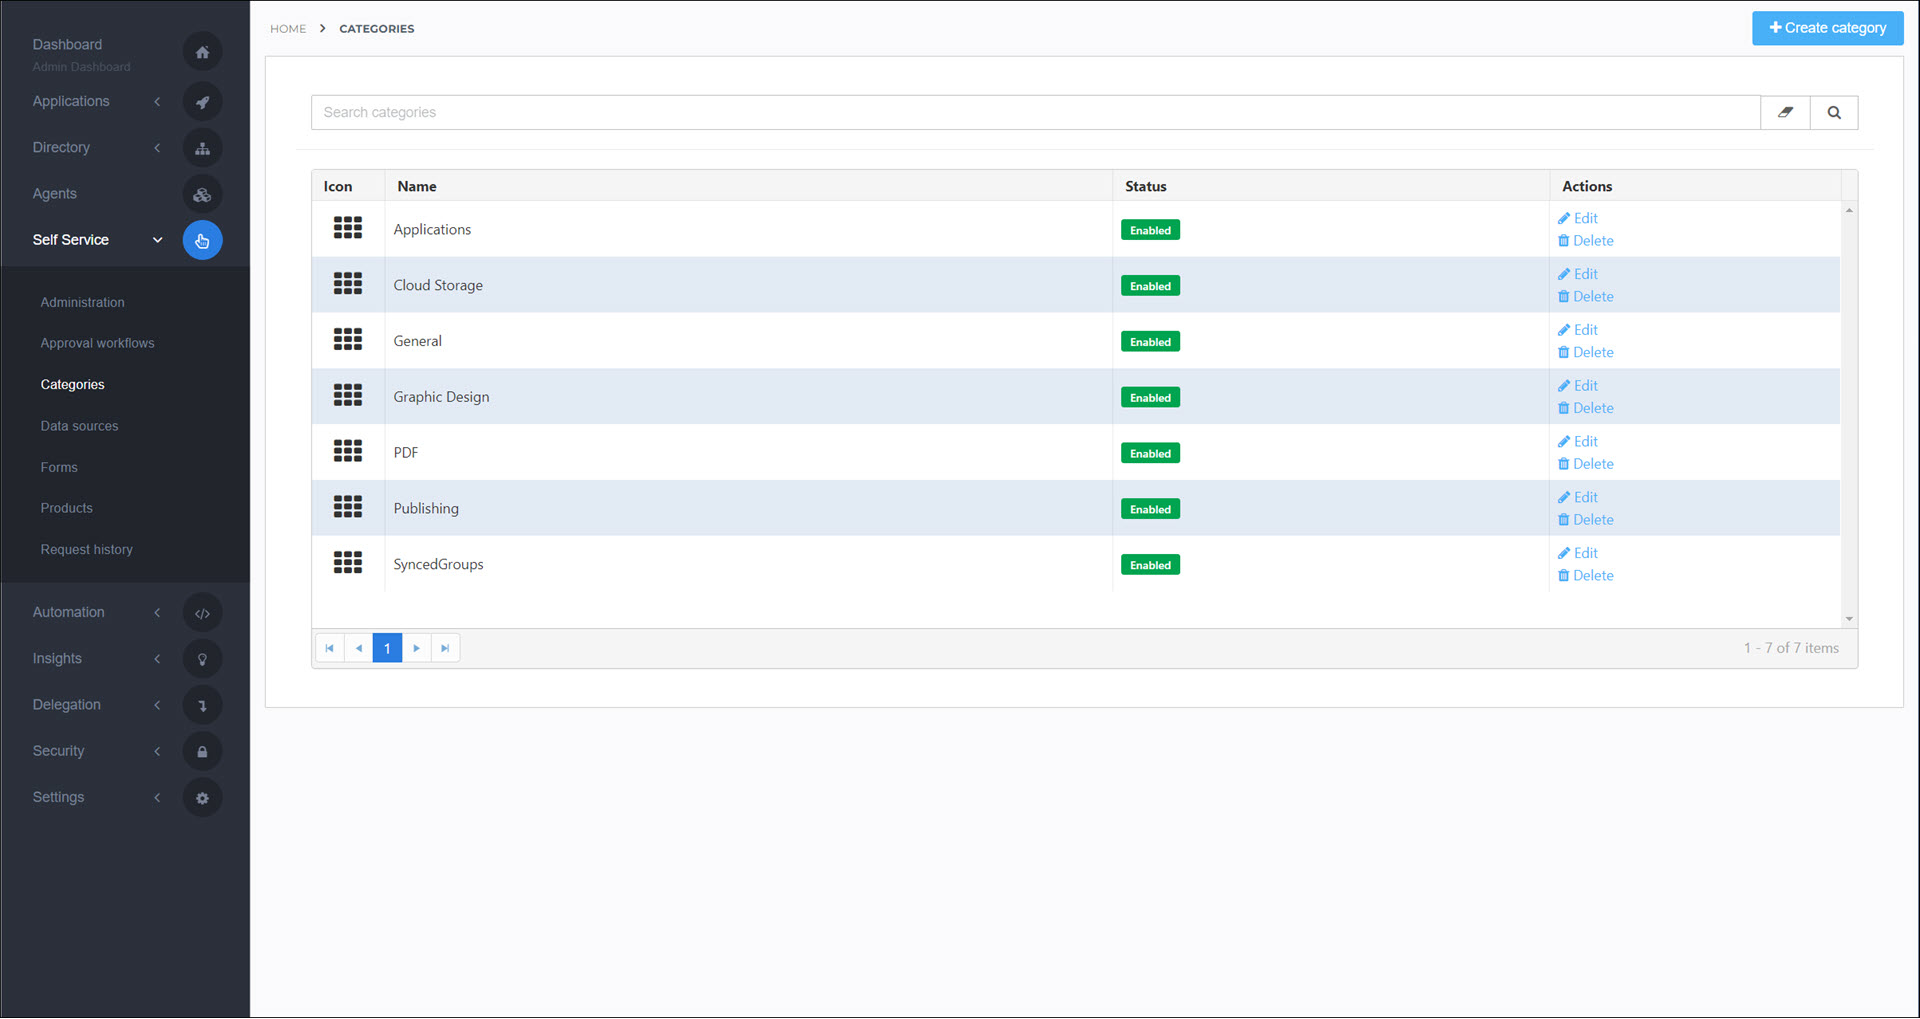The image size is (1920, 1019).
Task: Click the Create category button
Action: (x=1827, y=28)
